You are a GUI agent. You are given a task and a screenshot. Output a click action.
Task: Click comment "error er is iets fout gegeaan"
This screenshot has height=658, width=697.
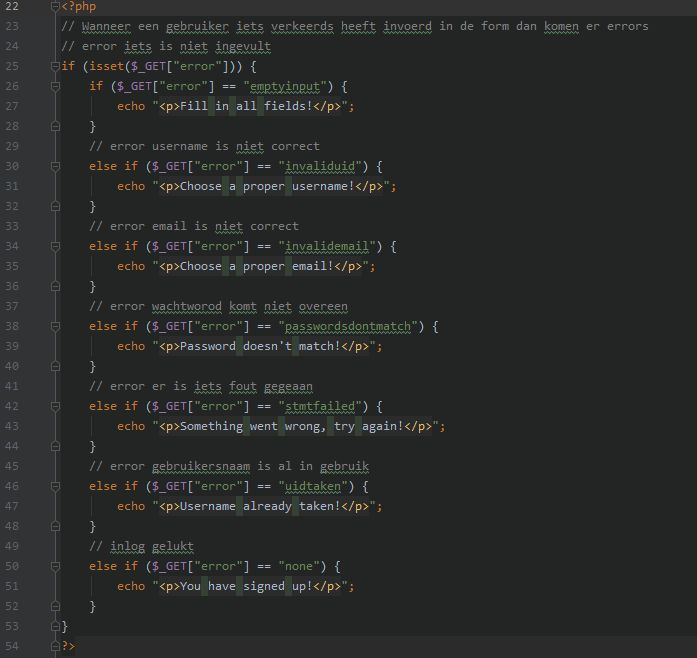coord(201,386)
